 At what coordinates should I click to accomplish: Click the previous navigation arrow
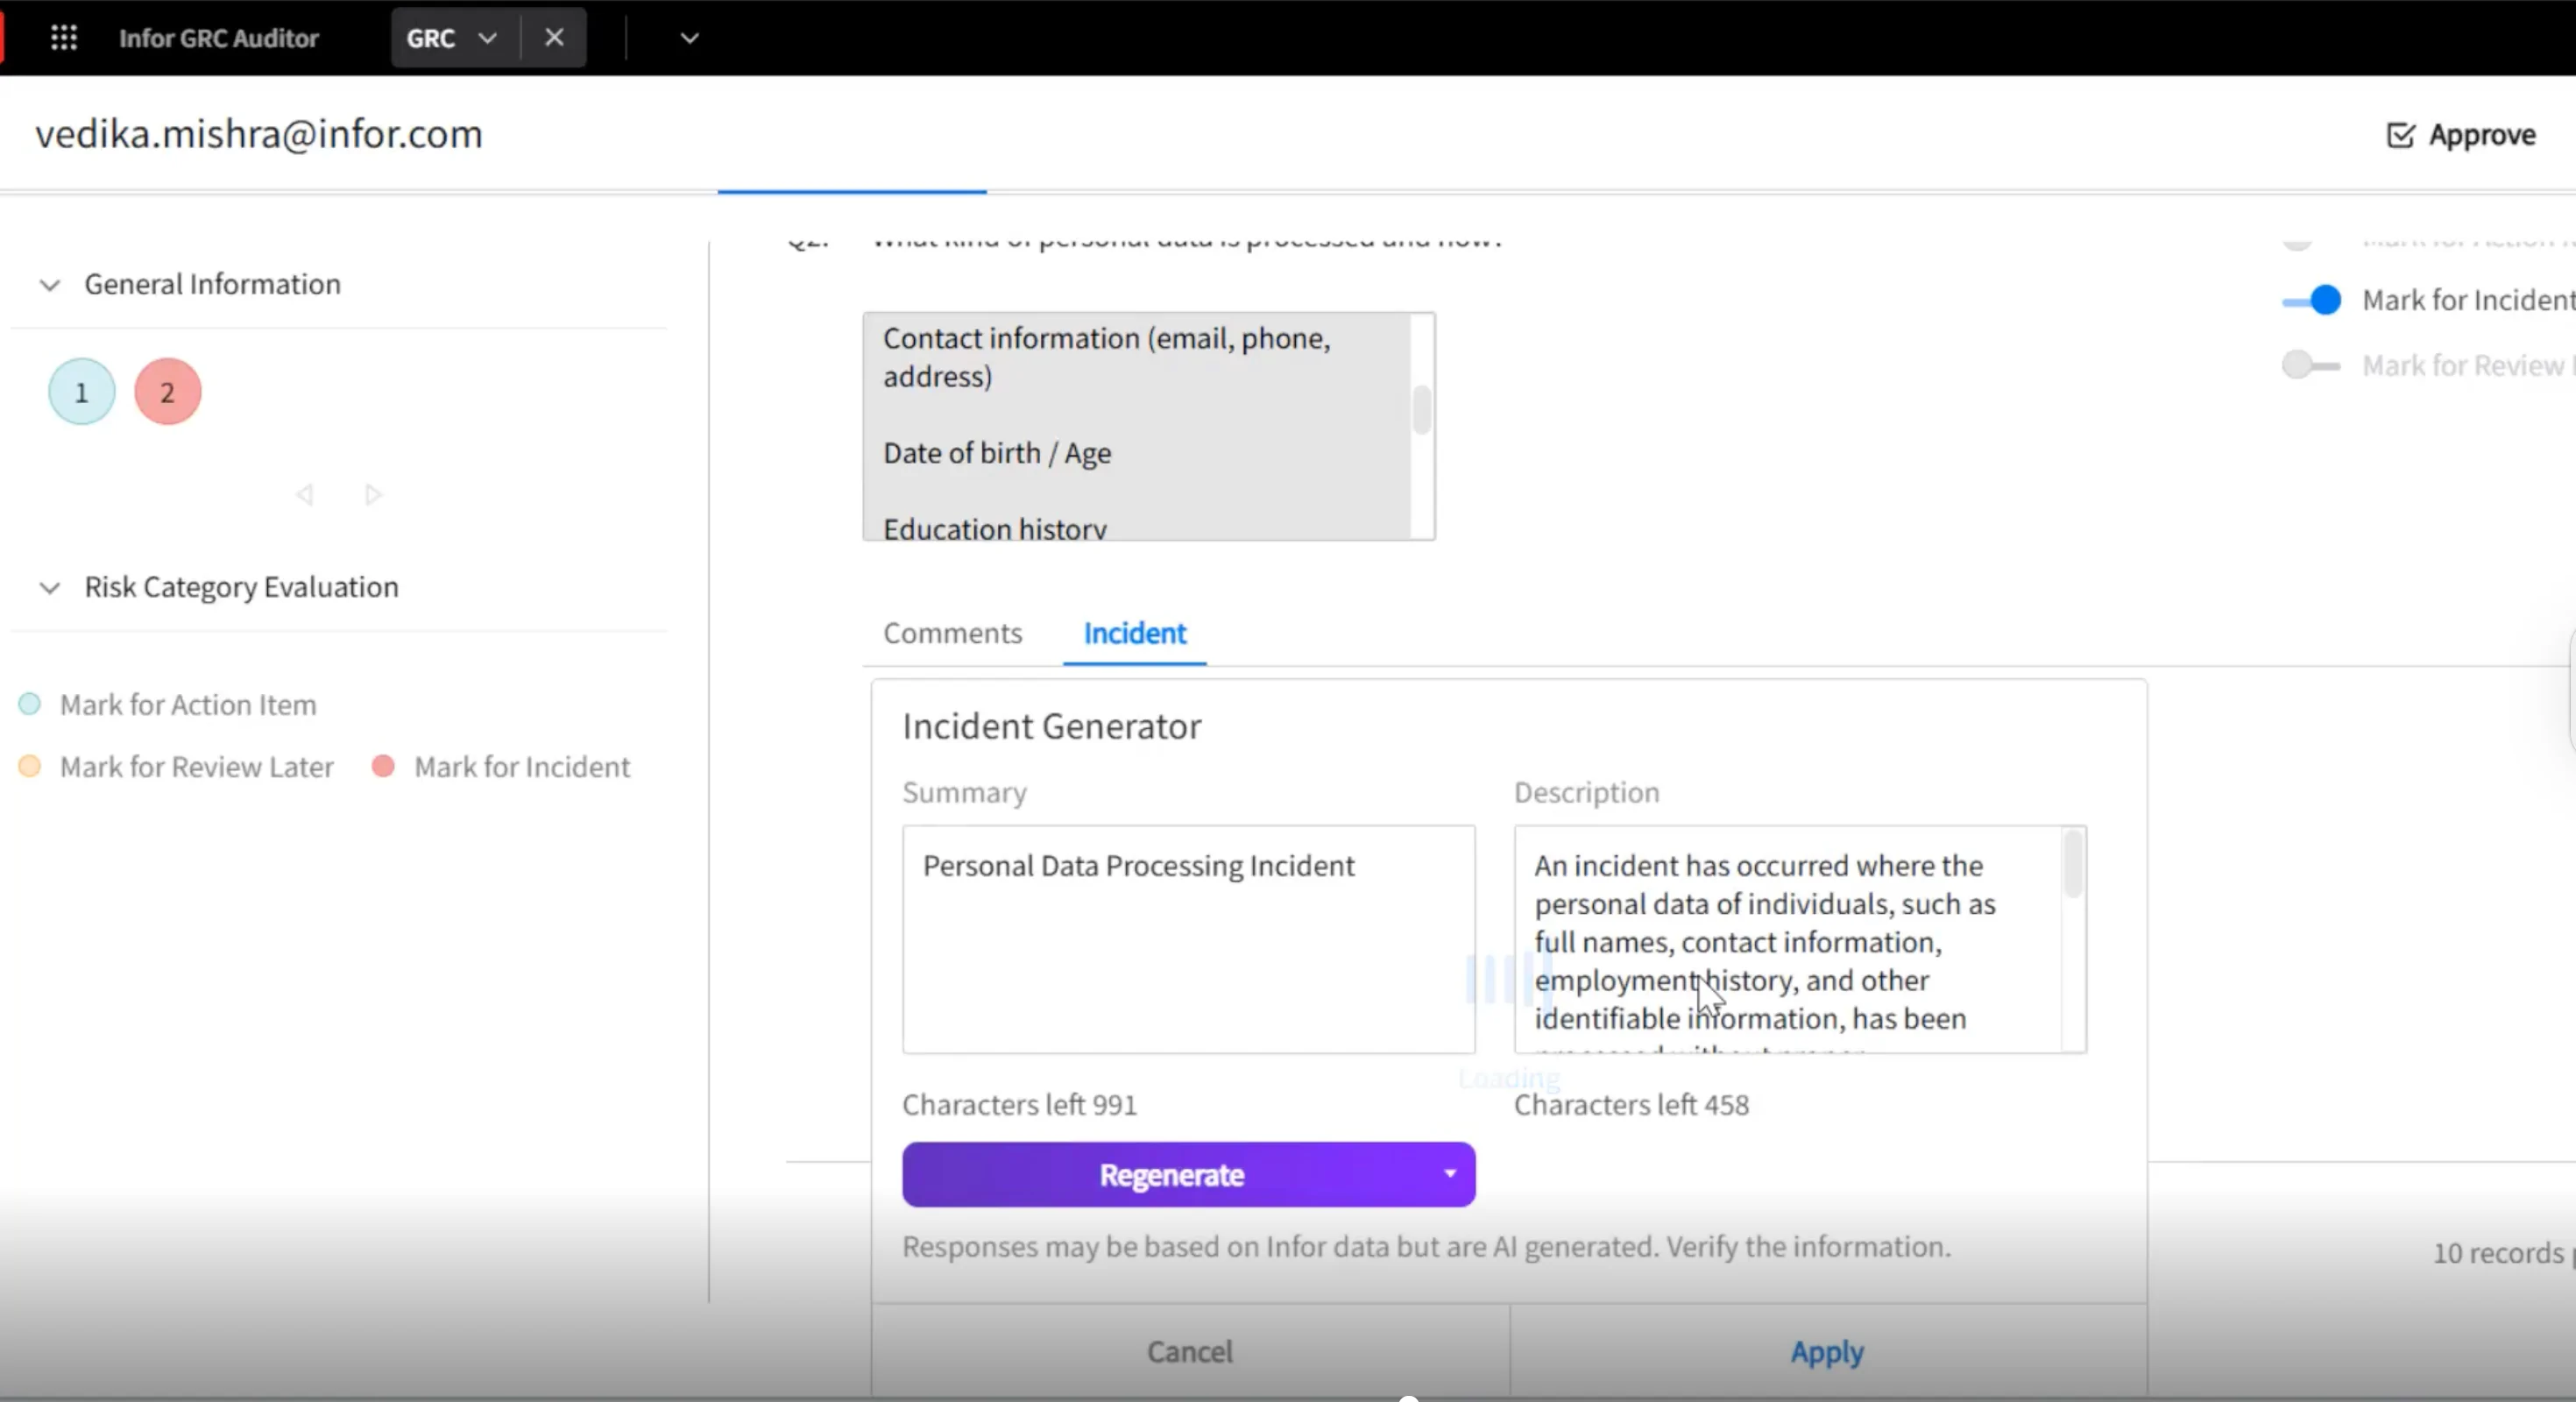(x=305, y=494)
